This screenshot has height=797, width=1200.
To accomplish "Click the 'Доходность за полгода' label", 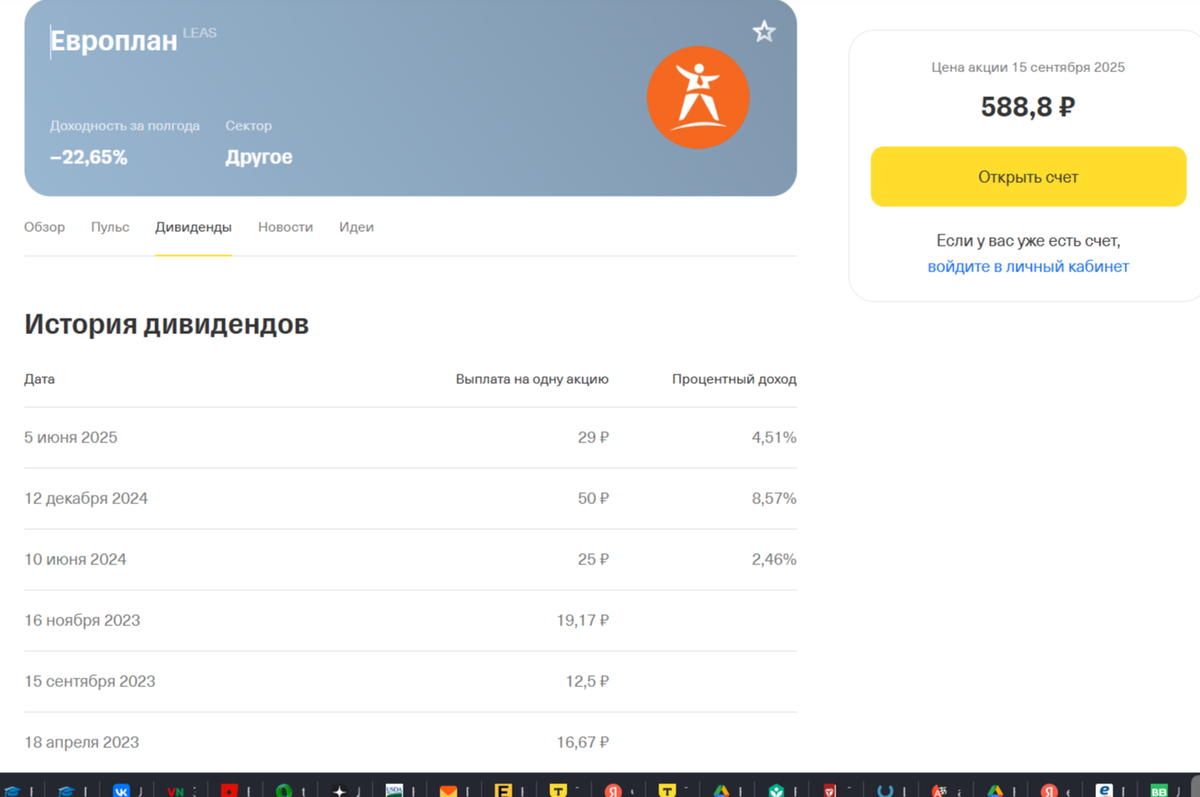I will click(x=125, y=126).
